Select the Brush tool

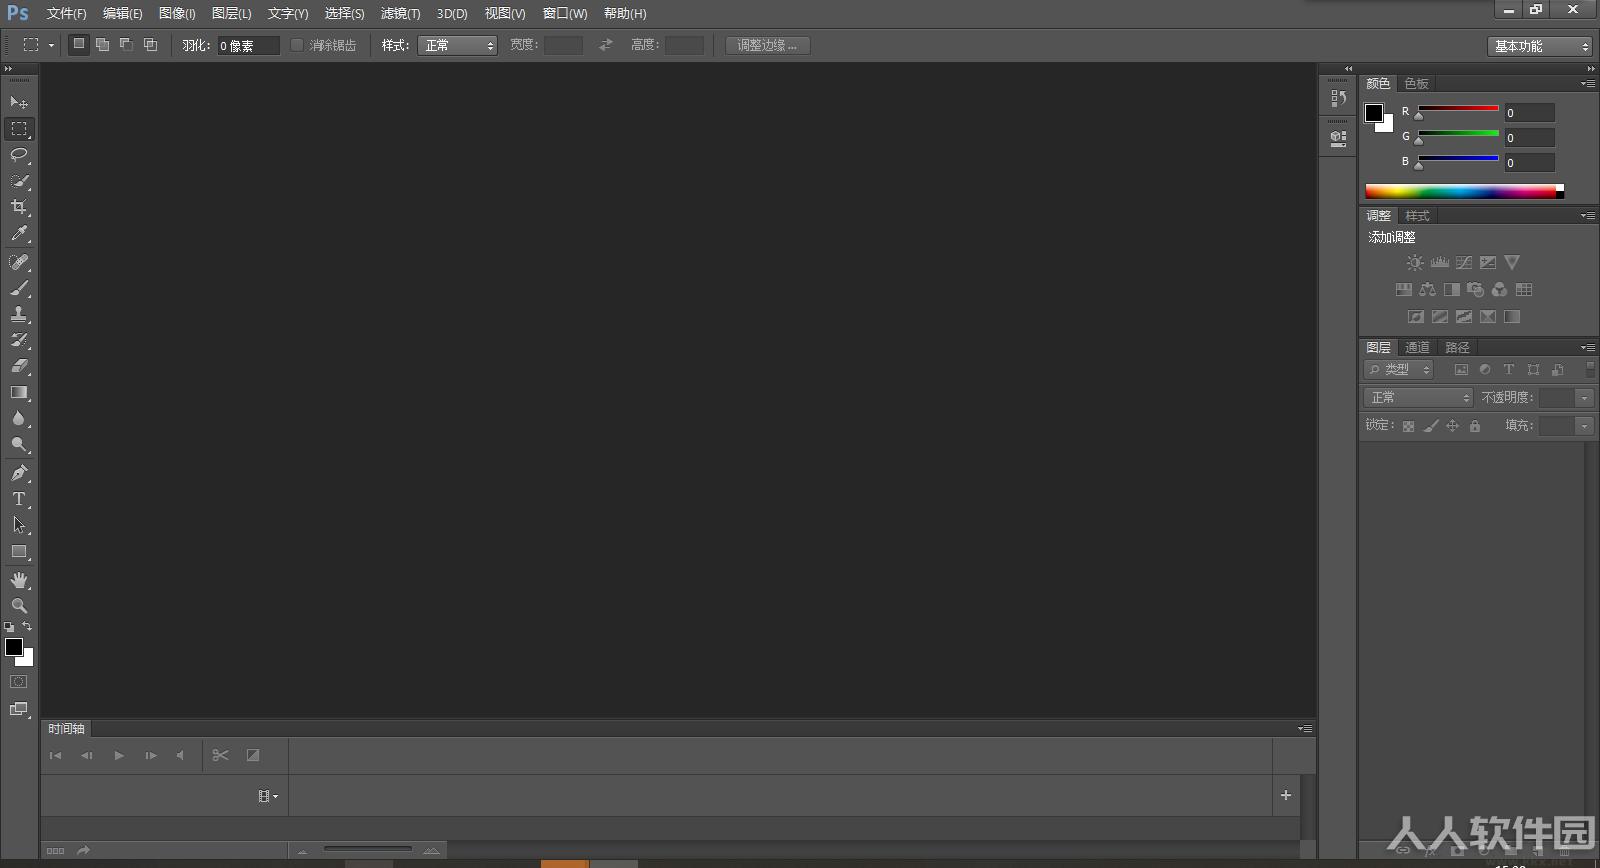pyautogui.click(x=19, y=288)
